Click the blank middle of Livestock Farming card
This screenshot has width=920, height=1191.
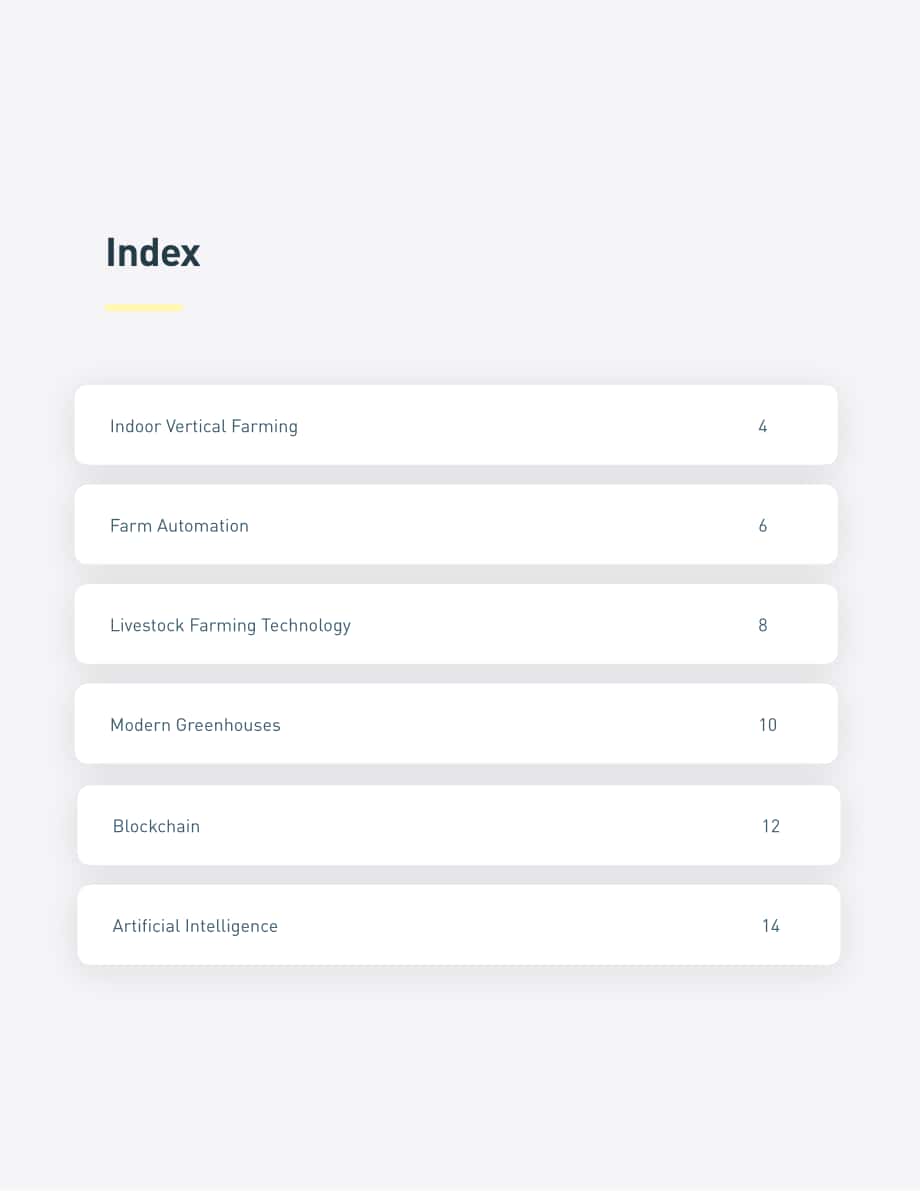[x=555, y=624]
